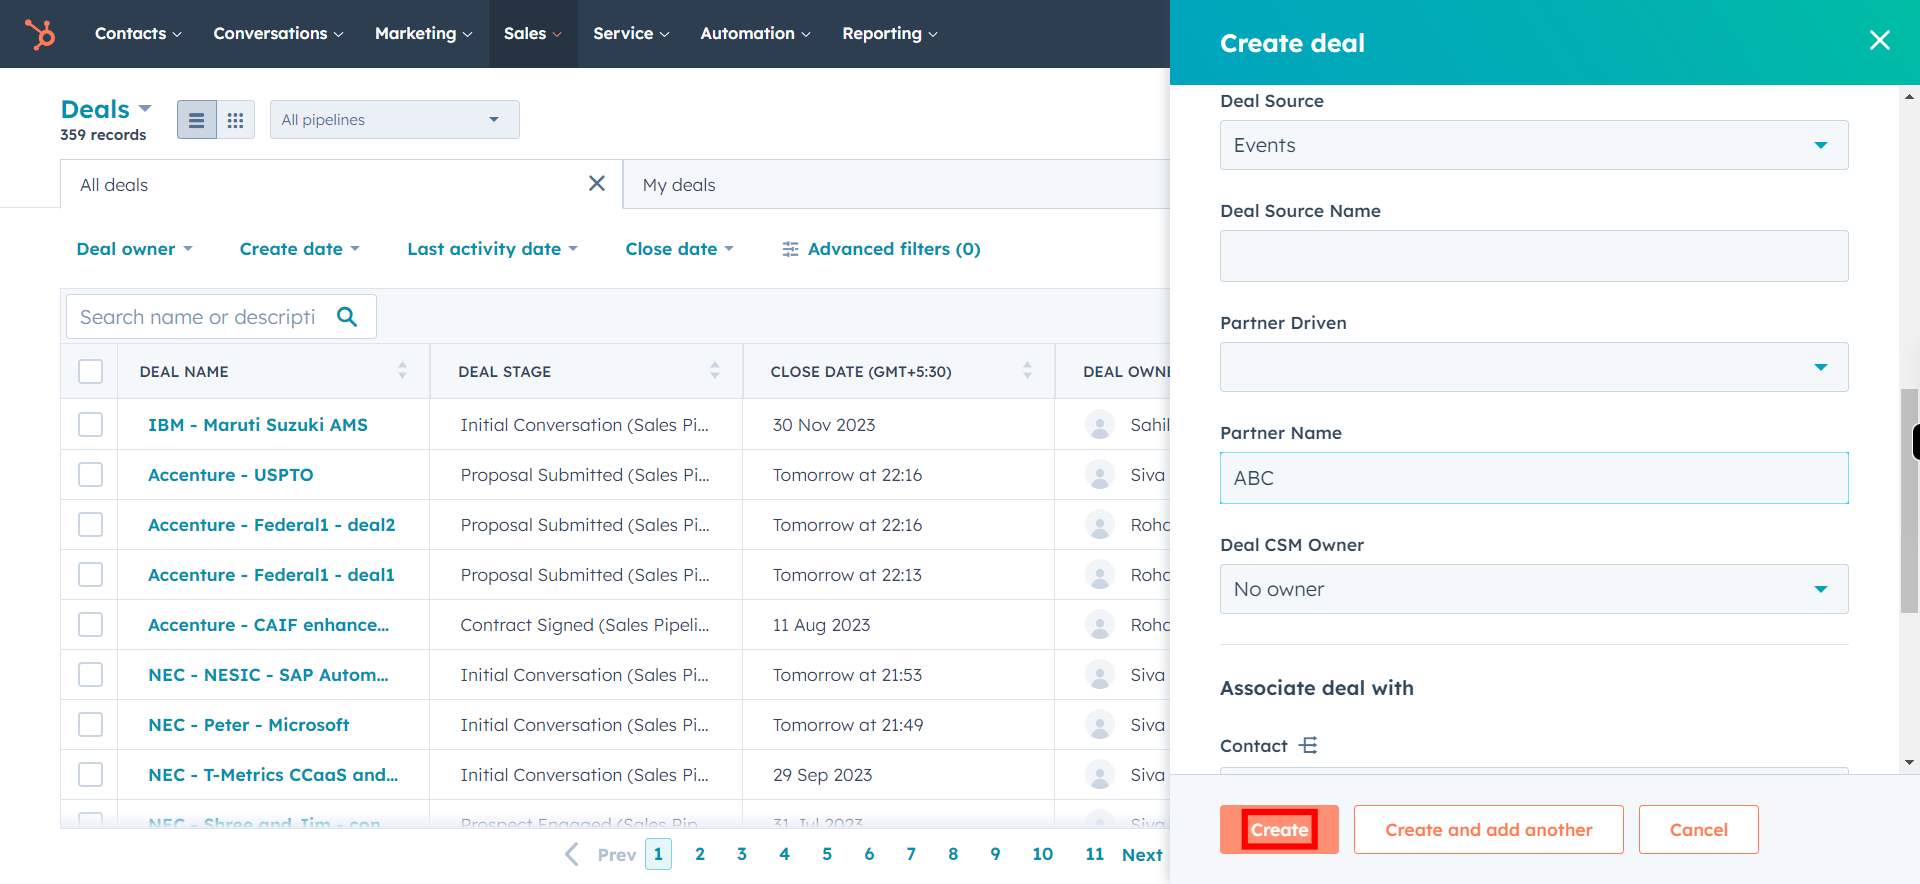Open the Automation menu
This screenshot has width=1920, height=884.
coord(755,34)
